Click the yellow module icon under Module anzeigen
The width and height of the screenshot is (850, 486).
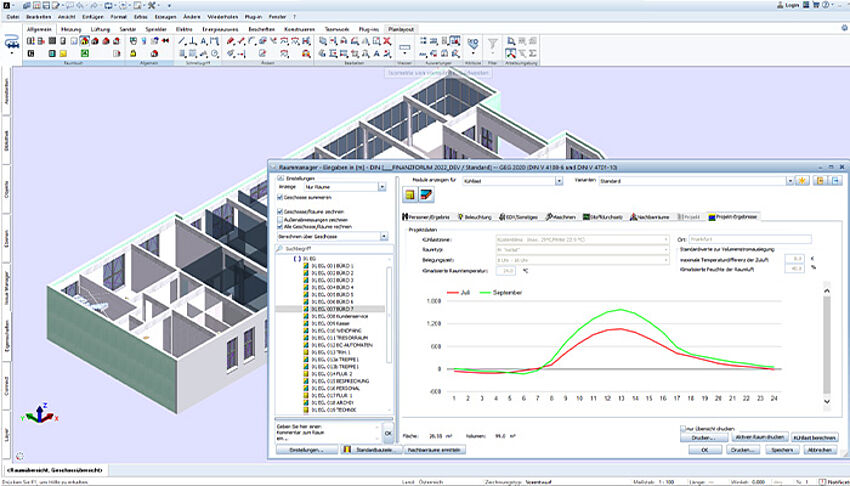click(x=410, y=196)
